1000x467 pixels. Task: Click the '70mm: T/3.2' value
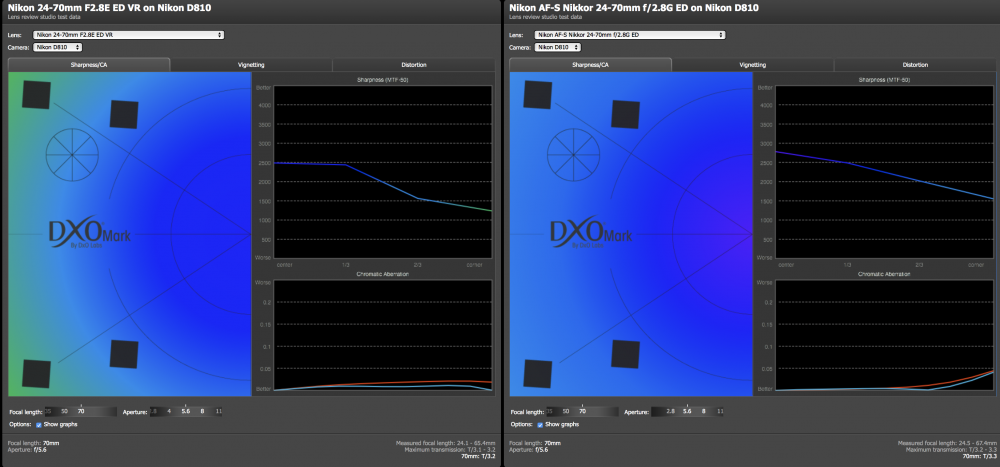(x=478, y=457)
